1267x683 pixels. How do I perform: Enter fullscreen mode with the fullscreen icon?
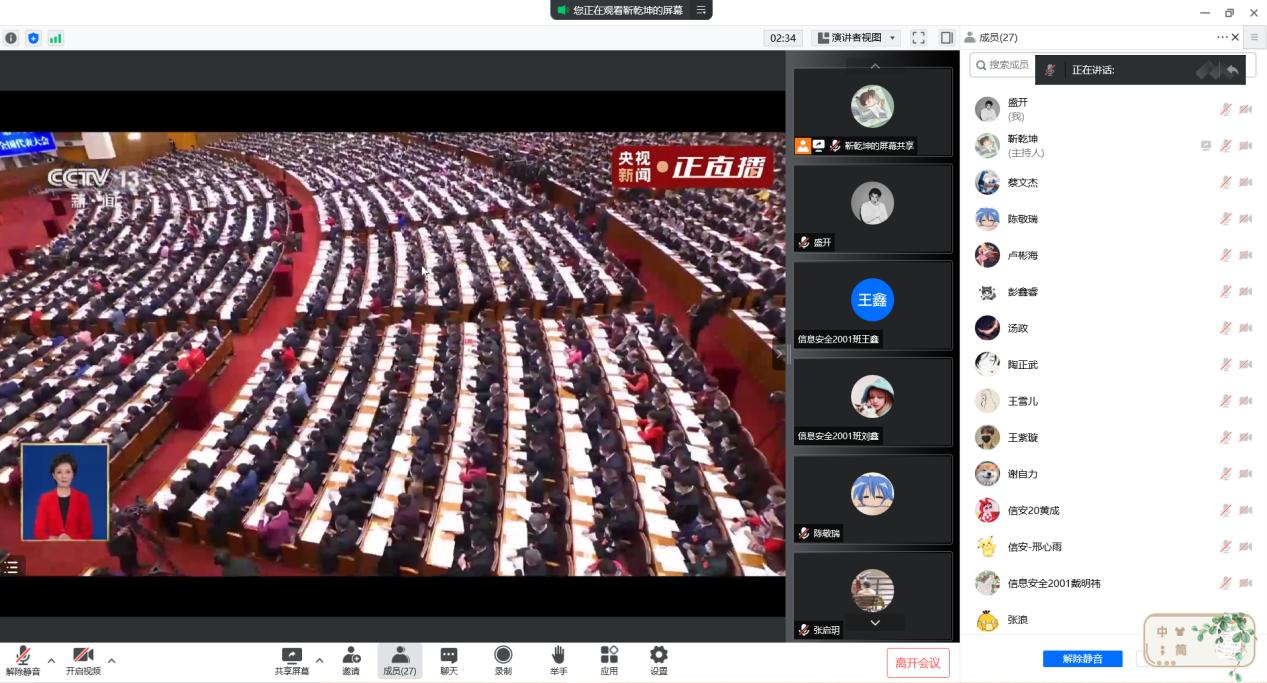[918, 38]
